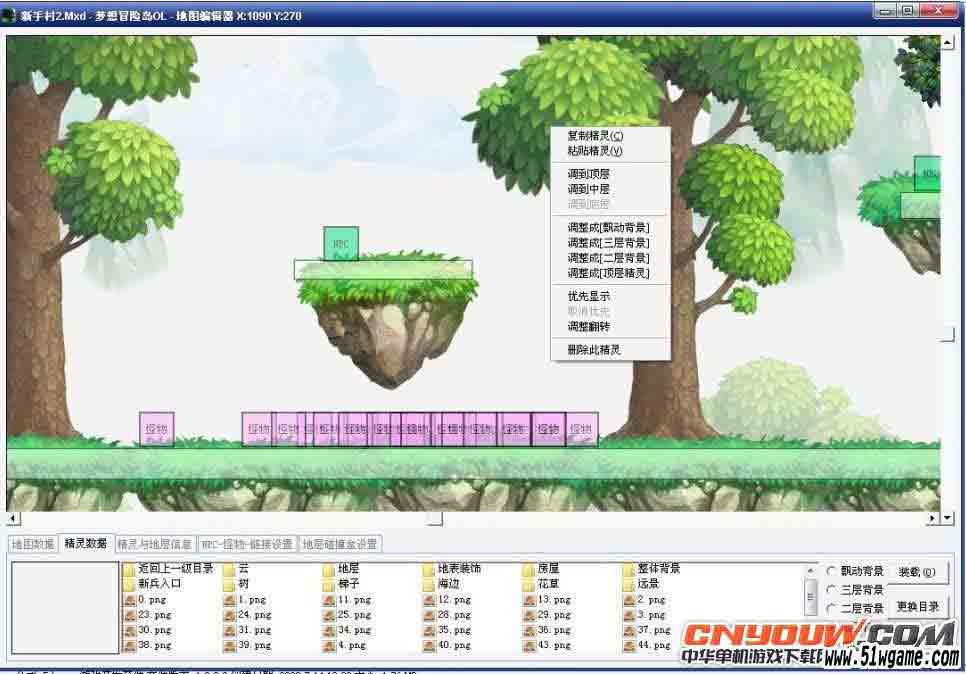Select the 1.png sprite file icon
Screen dimensions: 966x674
[229, 599]
